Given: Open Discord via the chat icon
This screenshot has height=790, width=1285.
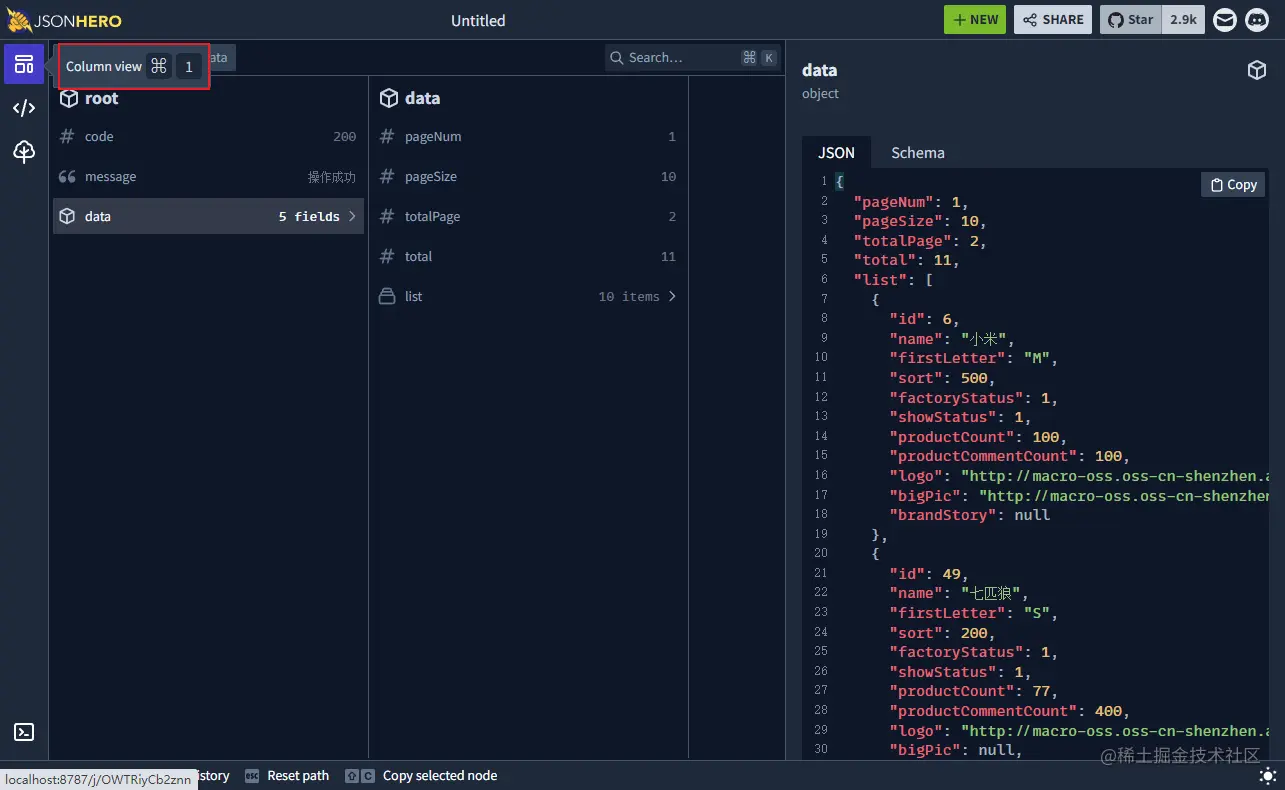Looking at the screenshot, I should pyautogui.click(x=1257, y=19).
